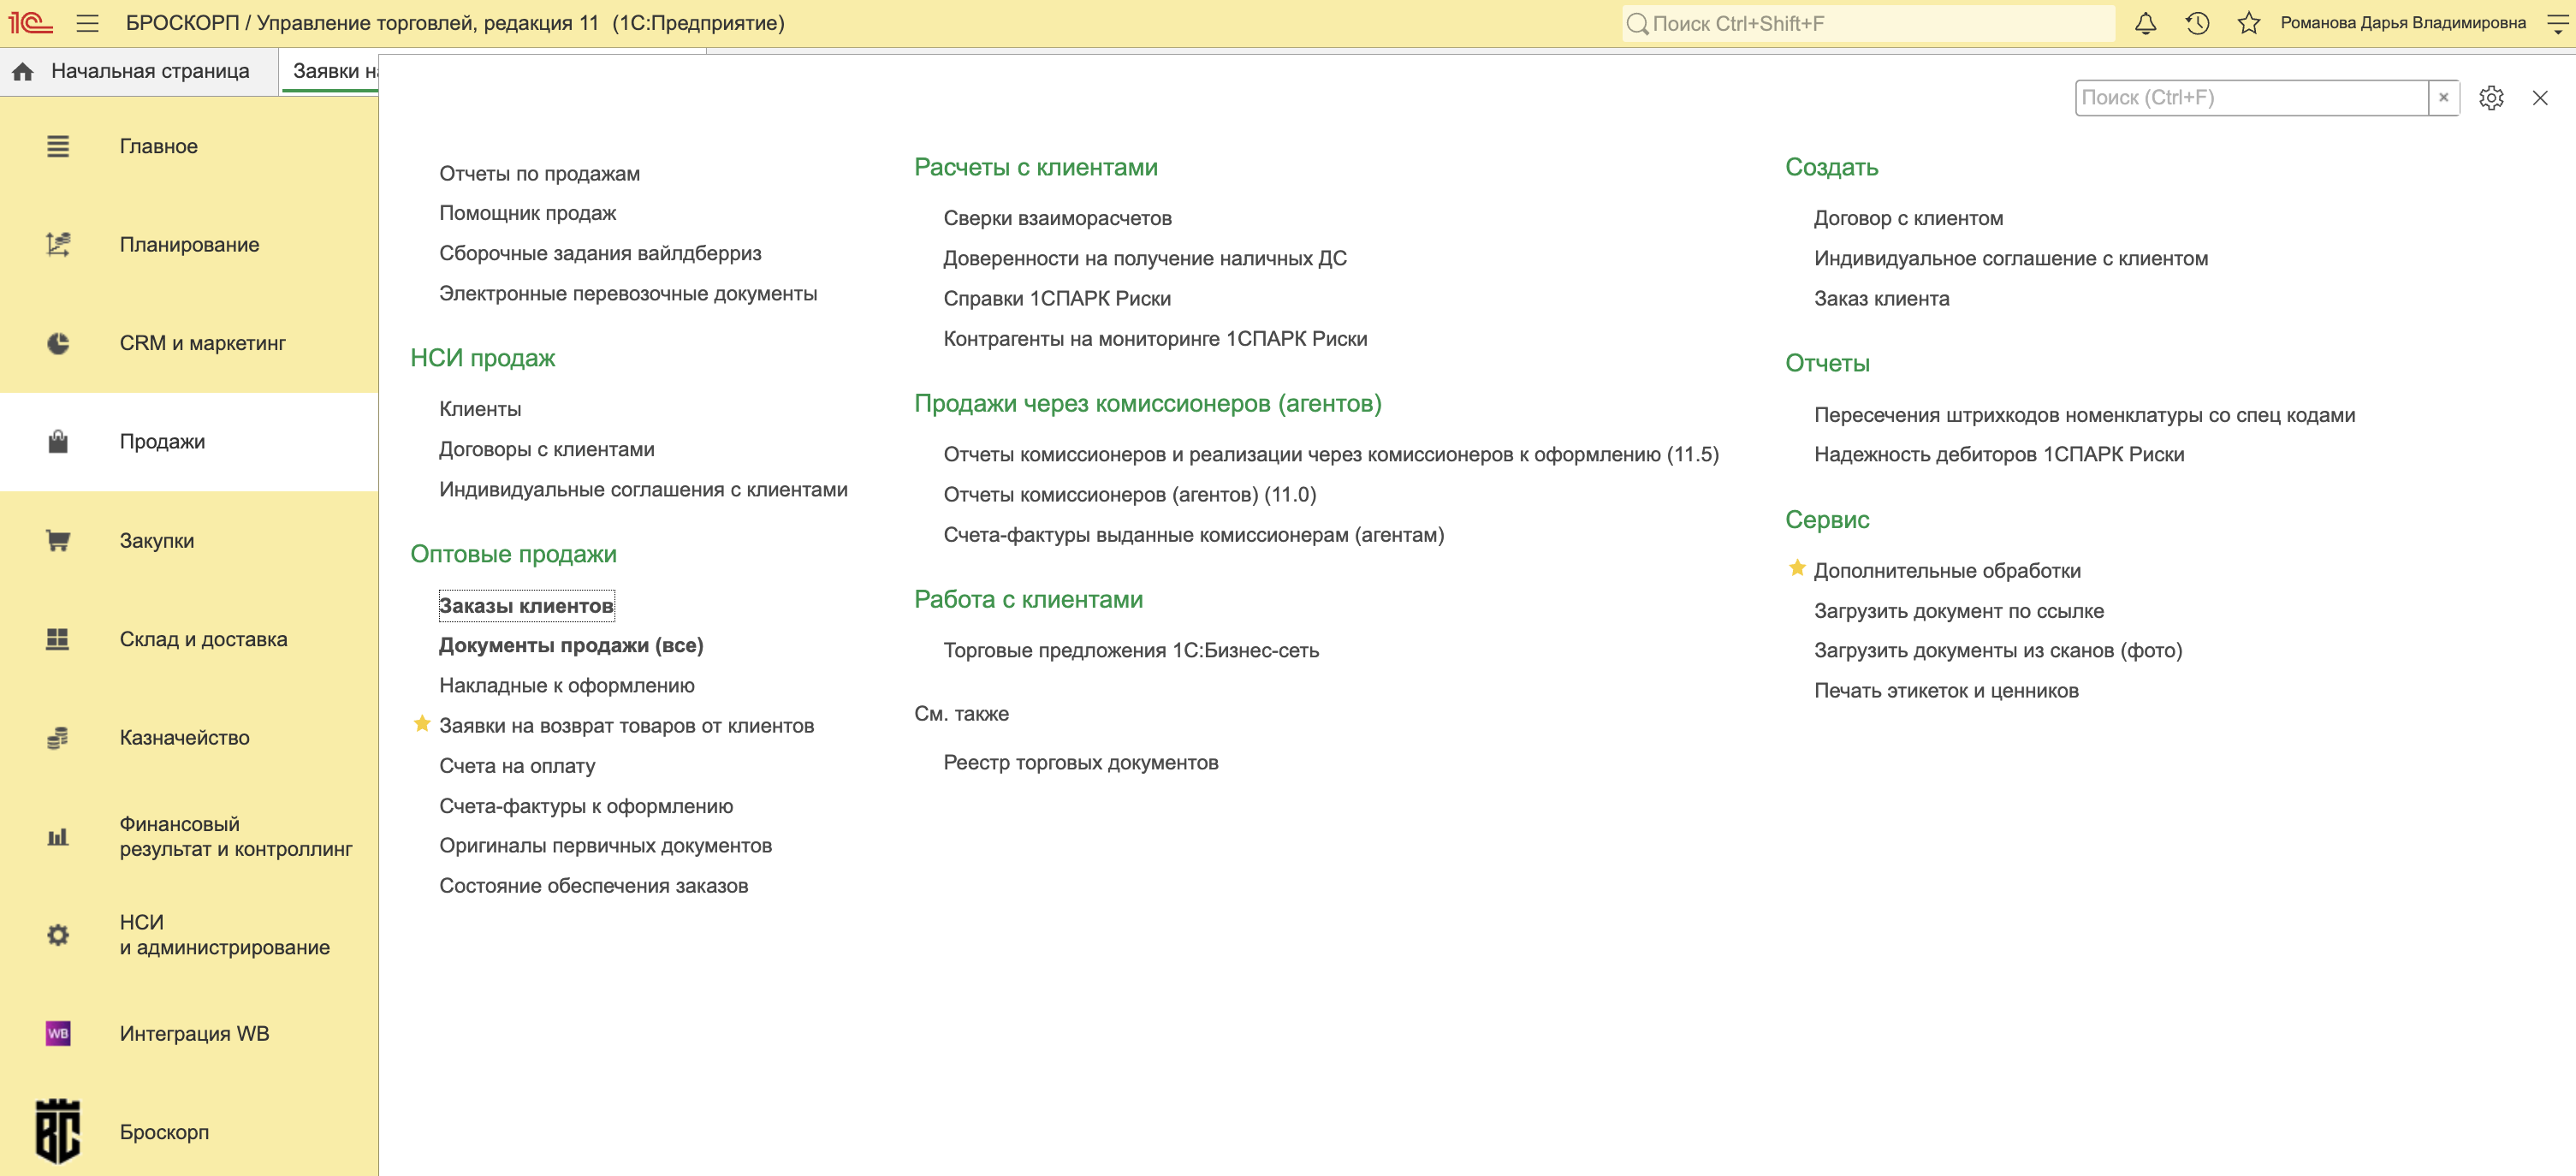The height and width of the screenshot is (1176, 2576).
Task: Open the Главное section
Action: pyautogui.click(x=189, y=146)
